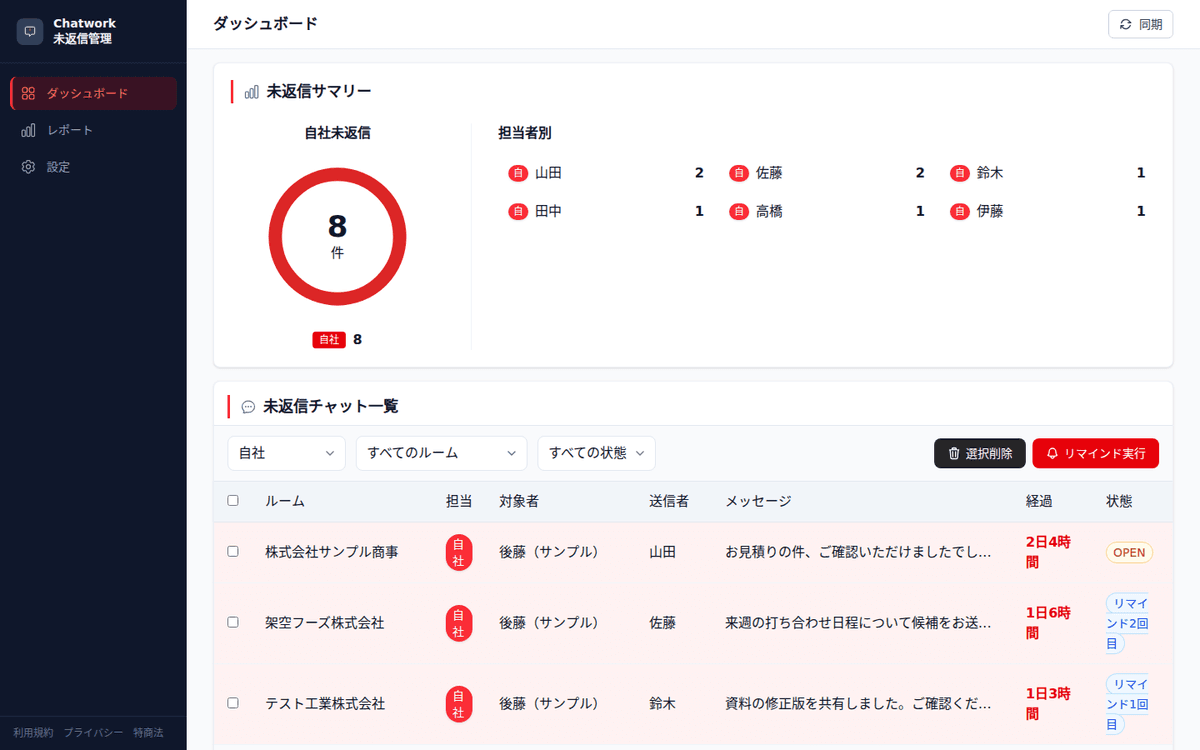Click the 自 badge next to 田中
Screen dimensions: 1200x750
coord(518,211)
